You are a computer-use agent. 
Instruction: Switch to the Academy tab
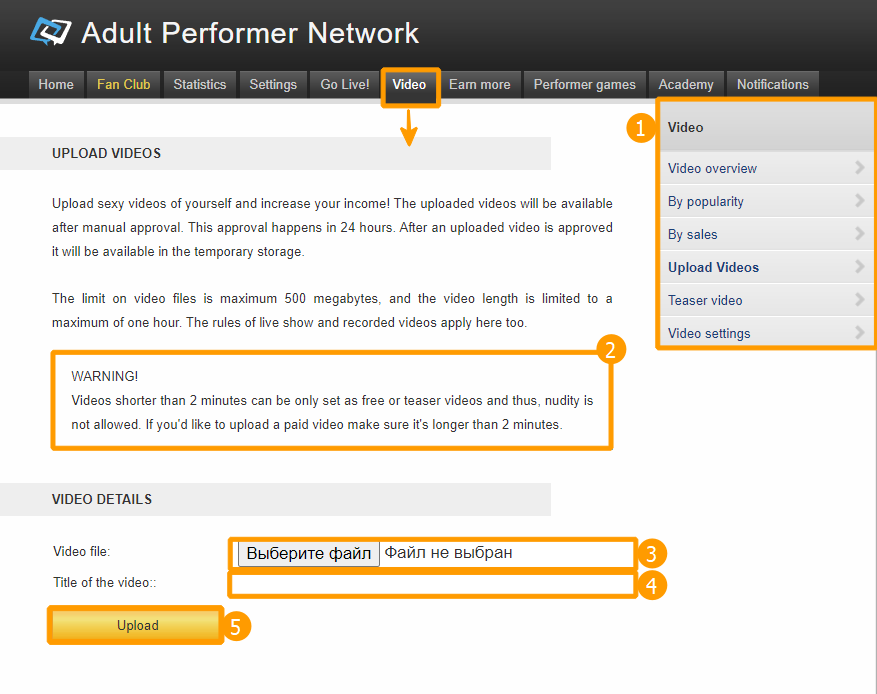point(686,85)
